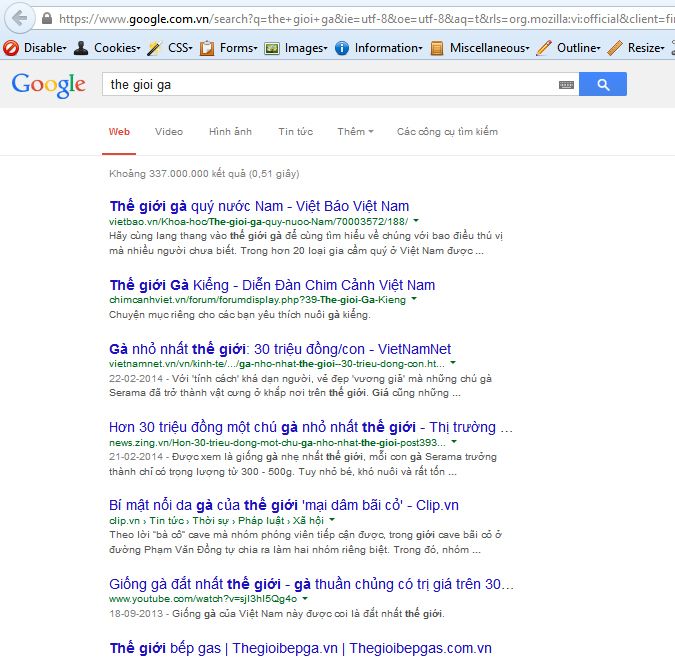Switch to the Tin tức tab
Viewport: 675px width, 658px height.
(x=295, y=132)
